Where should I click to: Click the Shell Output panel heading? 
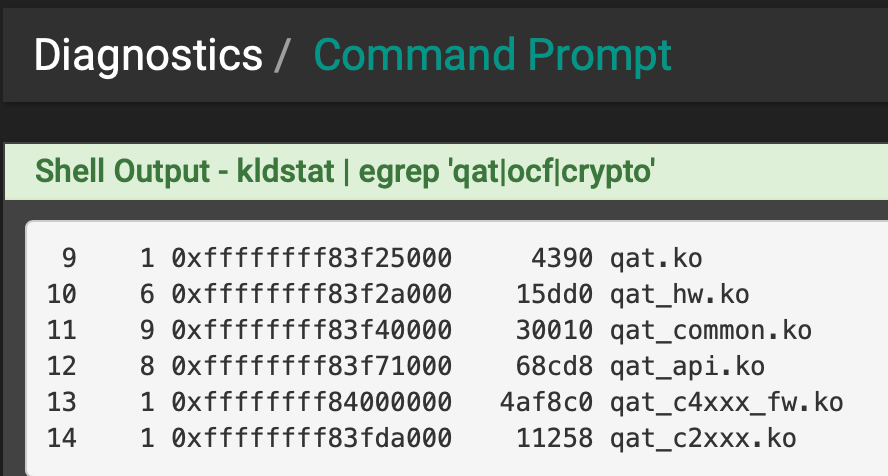pos(345,172)
